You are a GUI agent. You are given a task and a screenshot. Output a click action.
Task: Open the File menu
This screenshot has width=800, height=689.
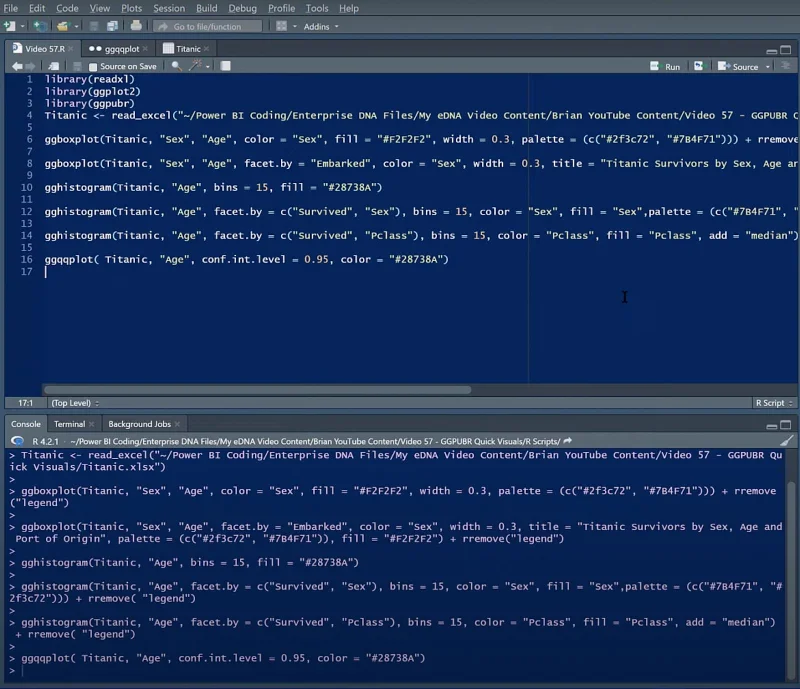pos(11,8)
